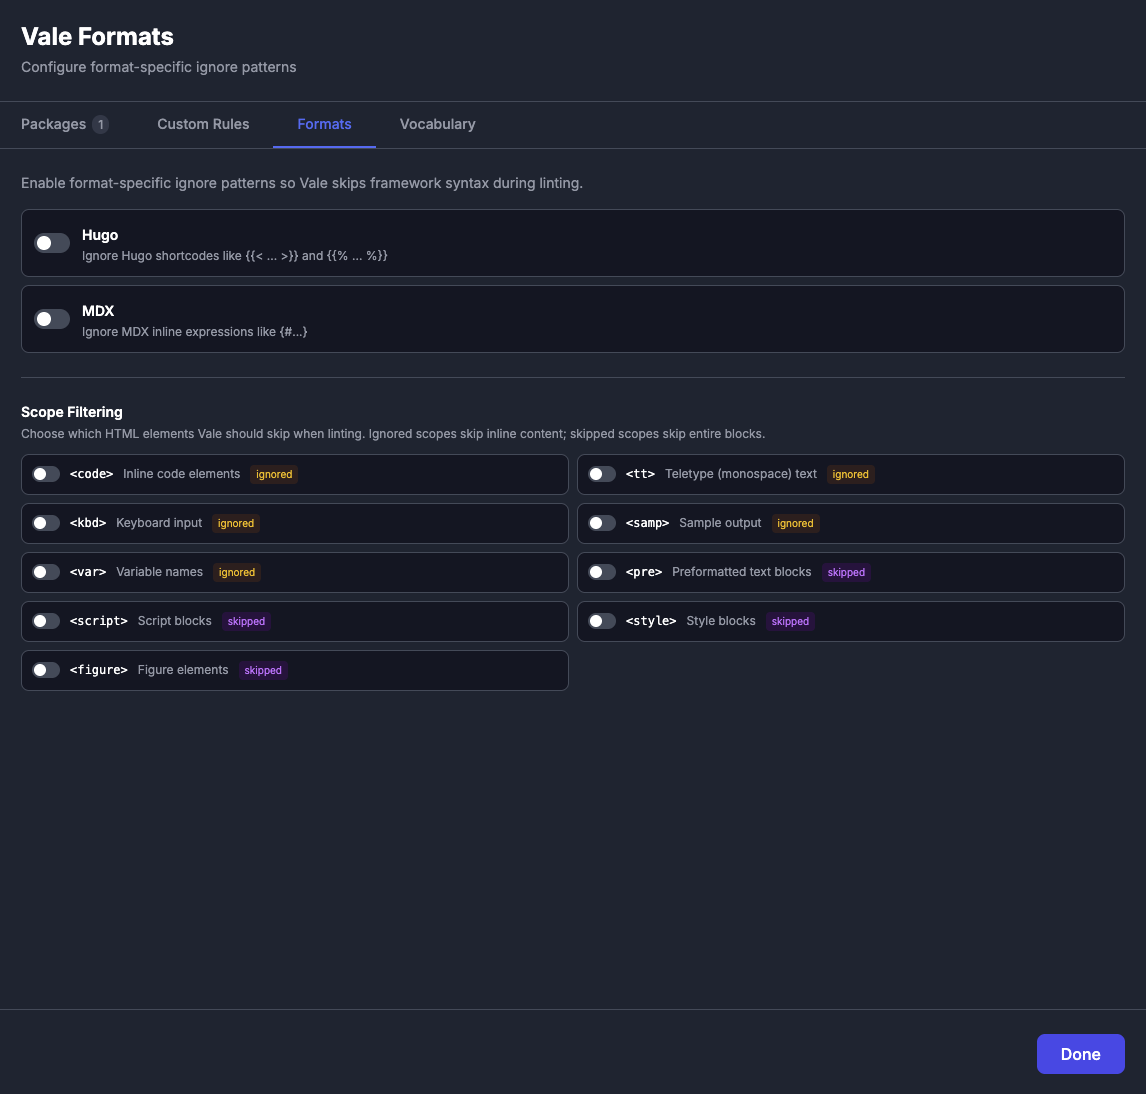Enable the Hugo shortcodes toggle
The width and height of the screenshot is (1146, 1094).
tap(52, 243)
